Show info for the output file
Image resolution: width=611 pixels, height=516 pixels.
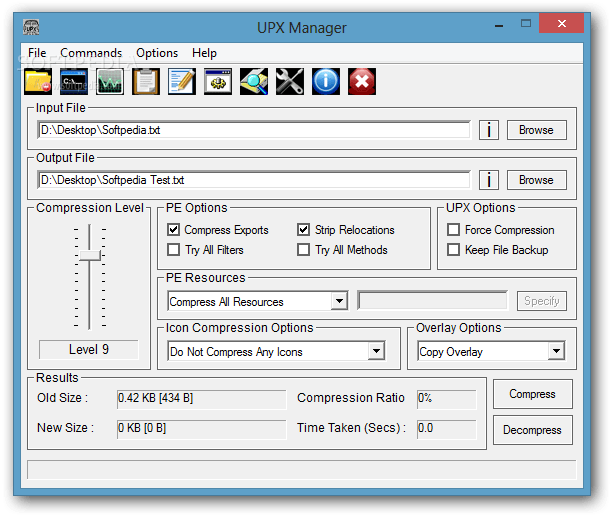pyautogui.click(x=489, y=180)
